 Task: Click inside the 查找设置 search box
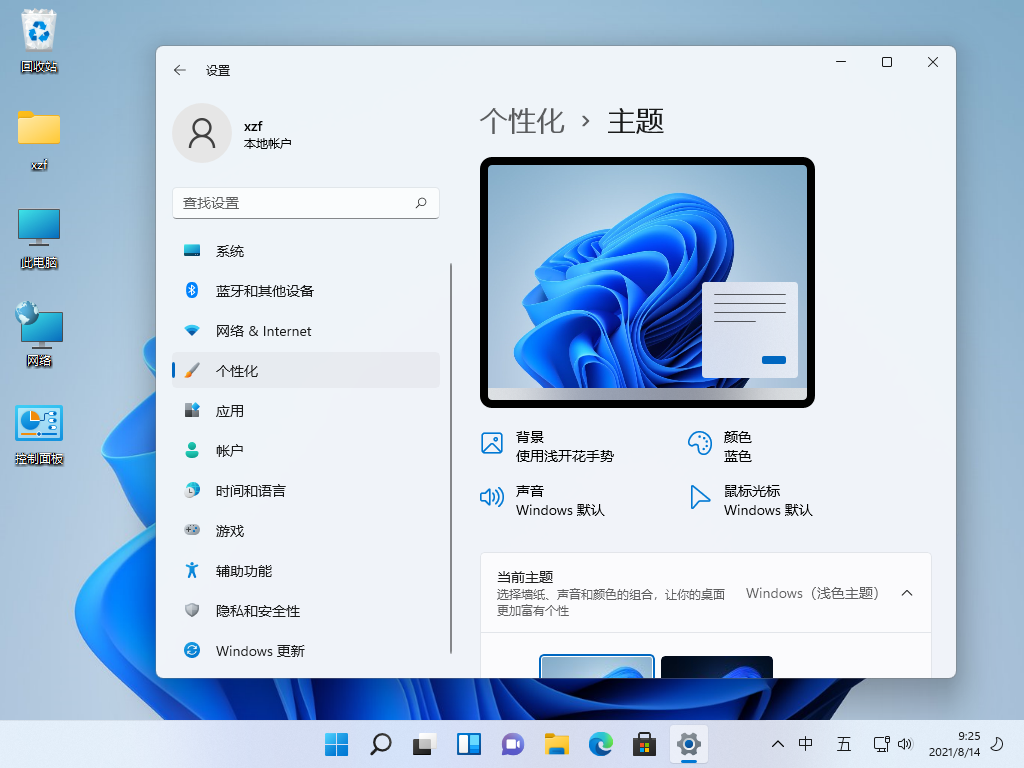pos(306,203)
